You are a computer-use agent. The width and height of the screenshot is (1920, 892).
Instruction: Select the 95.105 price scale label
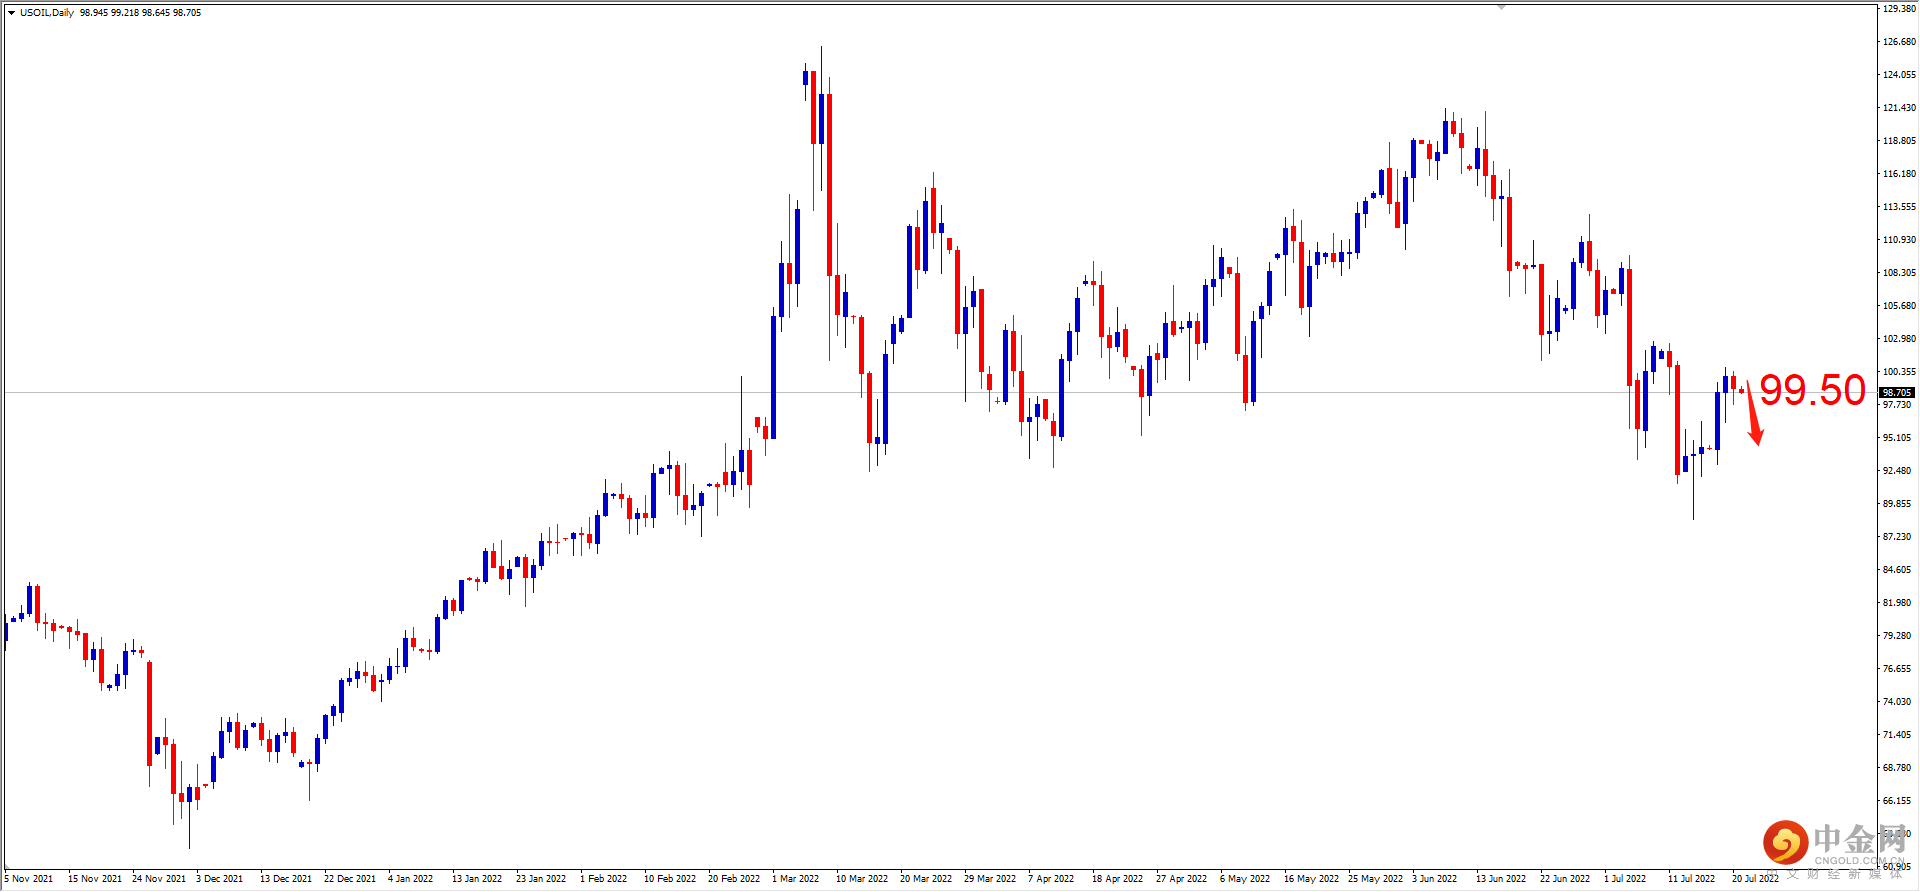[1897, 438]
